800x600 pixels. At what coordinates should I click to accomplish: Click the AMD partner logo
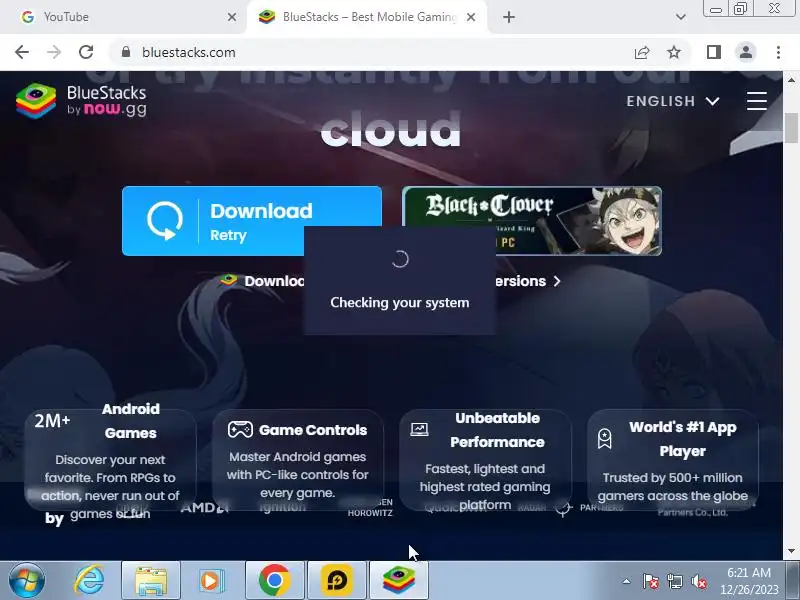pos(205,507)
